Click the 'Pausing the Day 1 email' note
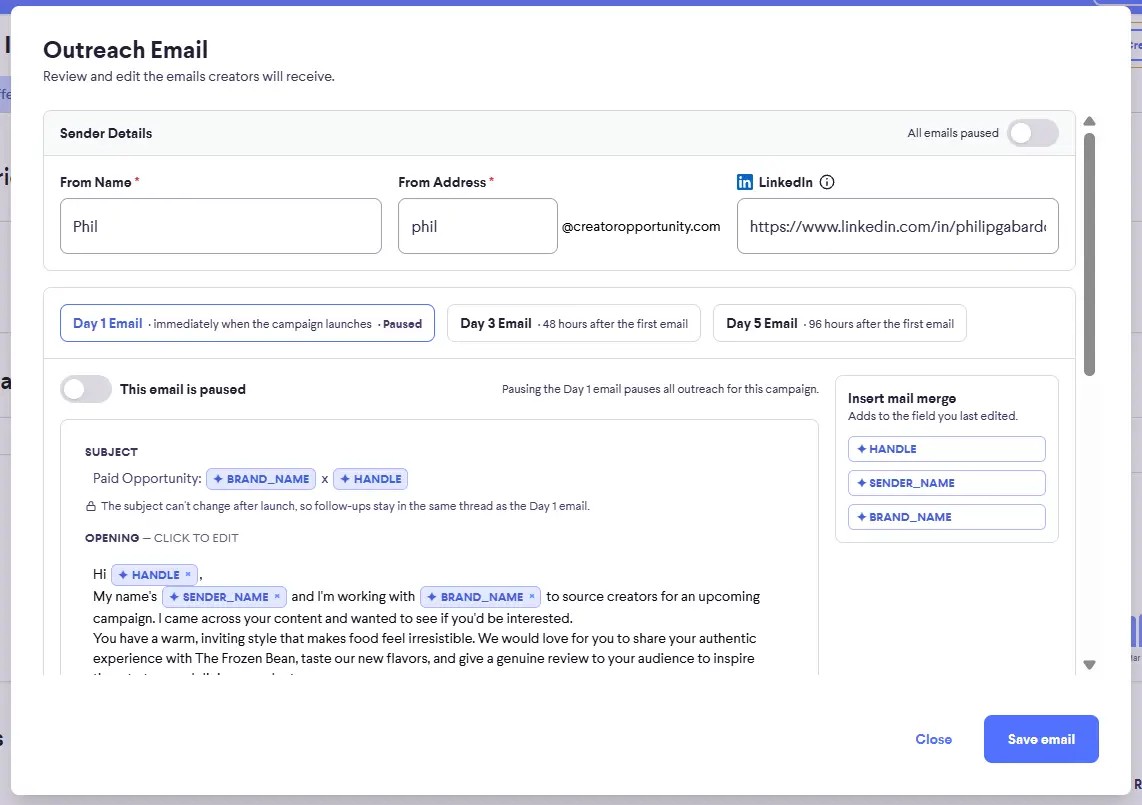This screenshot has width=1142, height=805. point(661,389)
